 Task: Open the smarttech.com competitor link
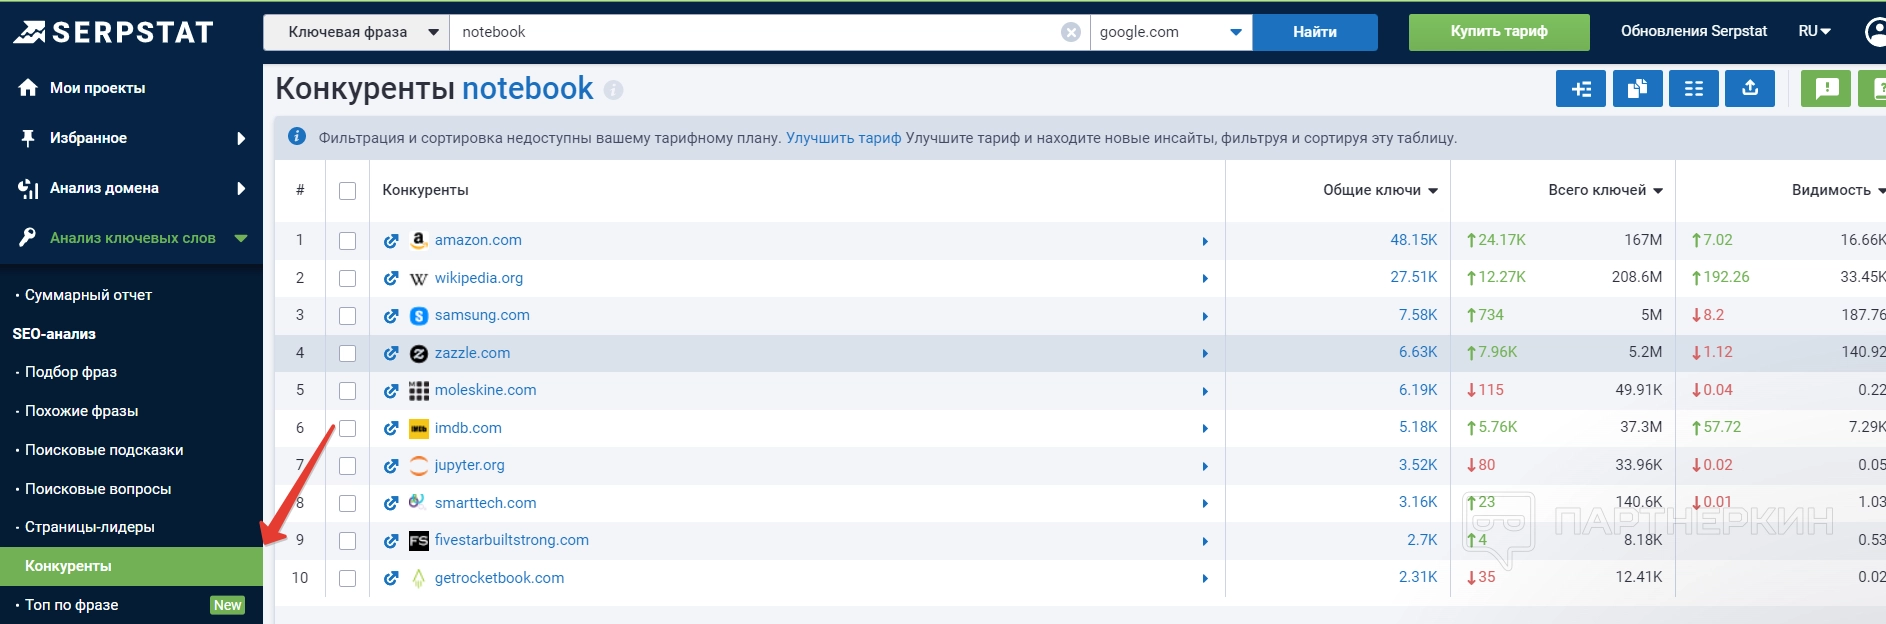[485, 503]
